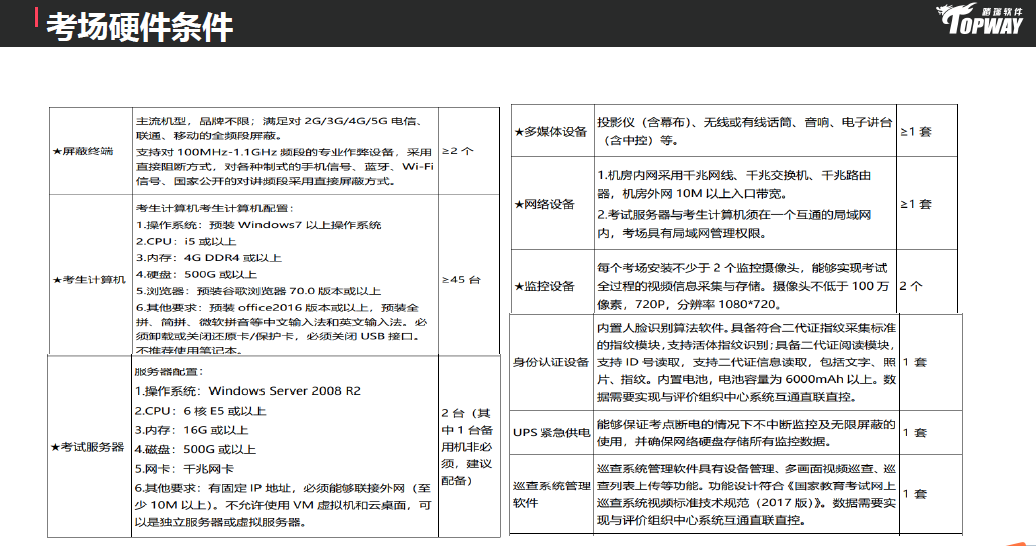Click the 2 个 quantity for 监控设备
This screenshot has width=1036, height=546.
click(911, 286)
